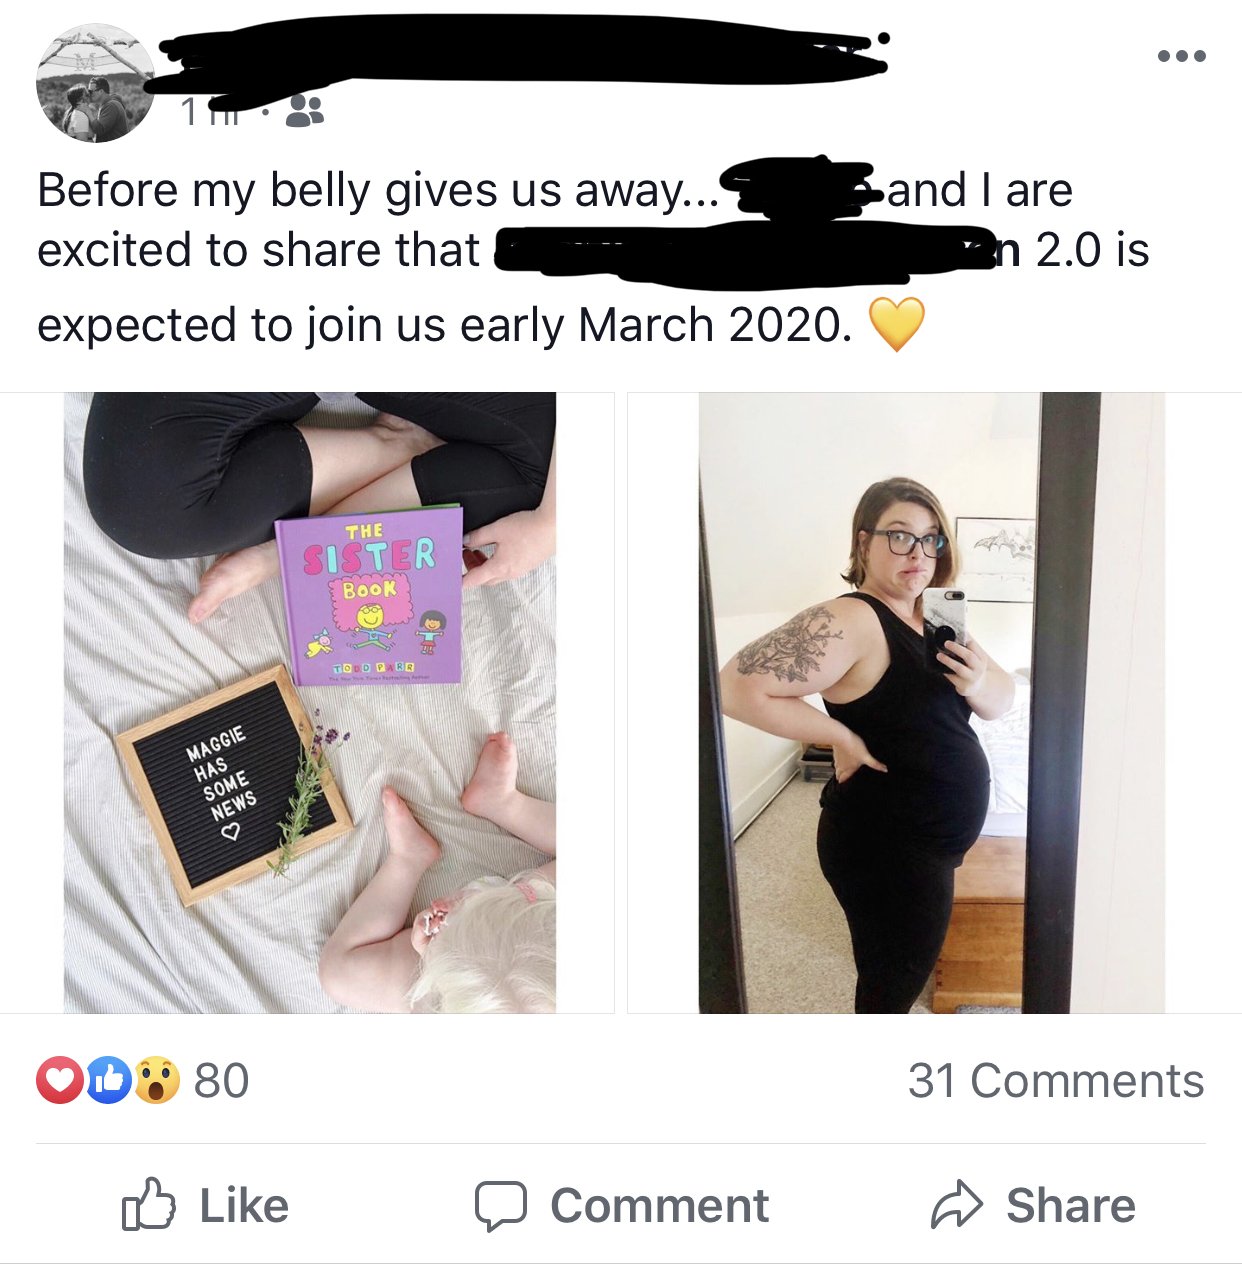Screen dimensions: 1242x1264
Task: Tap the post timestamp
Action: click(x=211, y=112)
